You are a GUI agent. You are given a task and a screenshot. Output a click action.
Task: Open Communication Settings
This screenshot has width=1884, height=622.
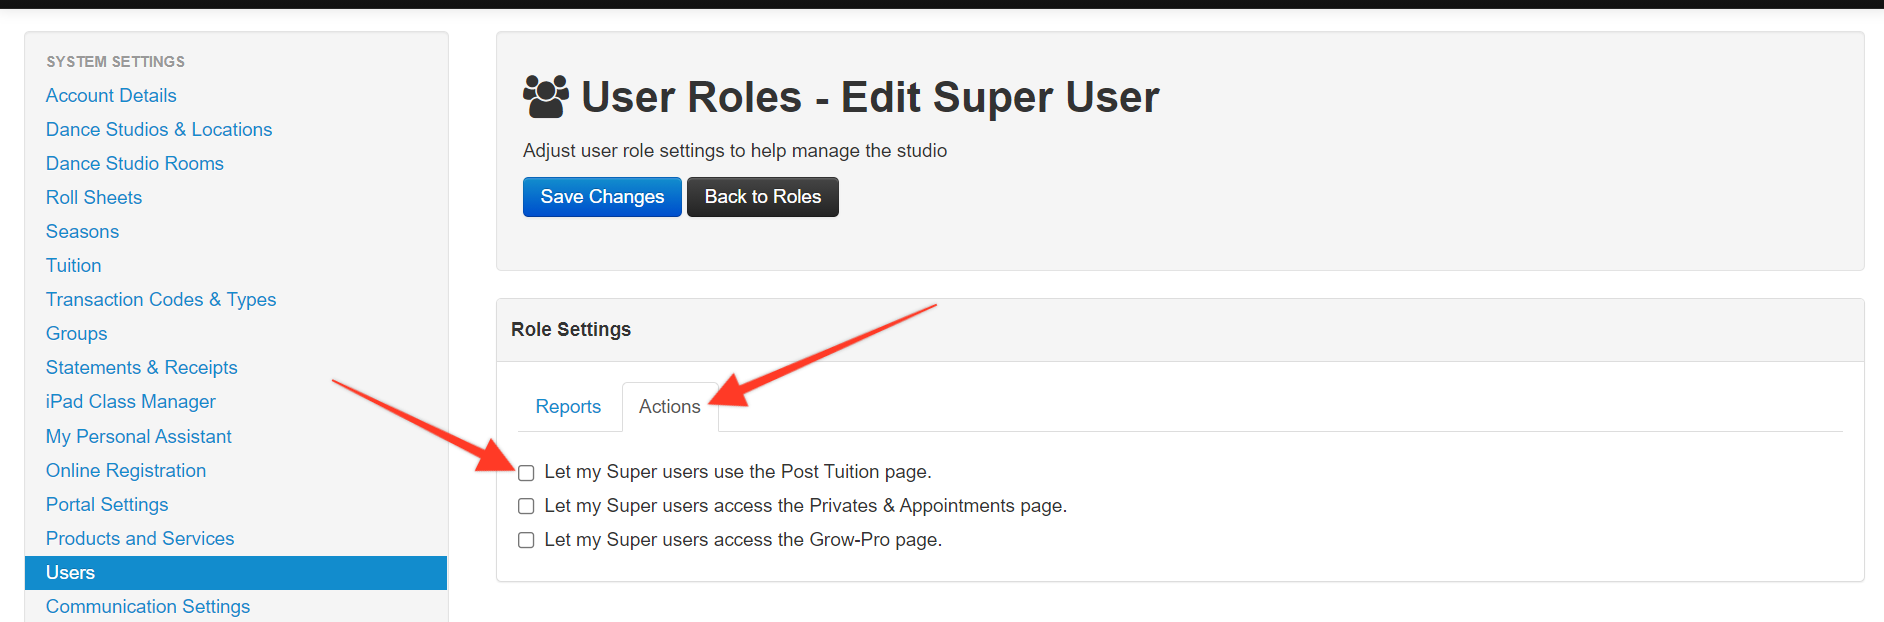(x=148, y=606)
